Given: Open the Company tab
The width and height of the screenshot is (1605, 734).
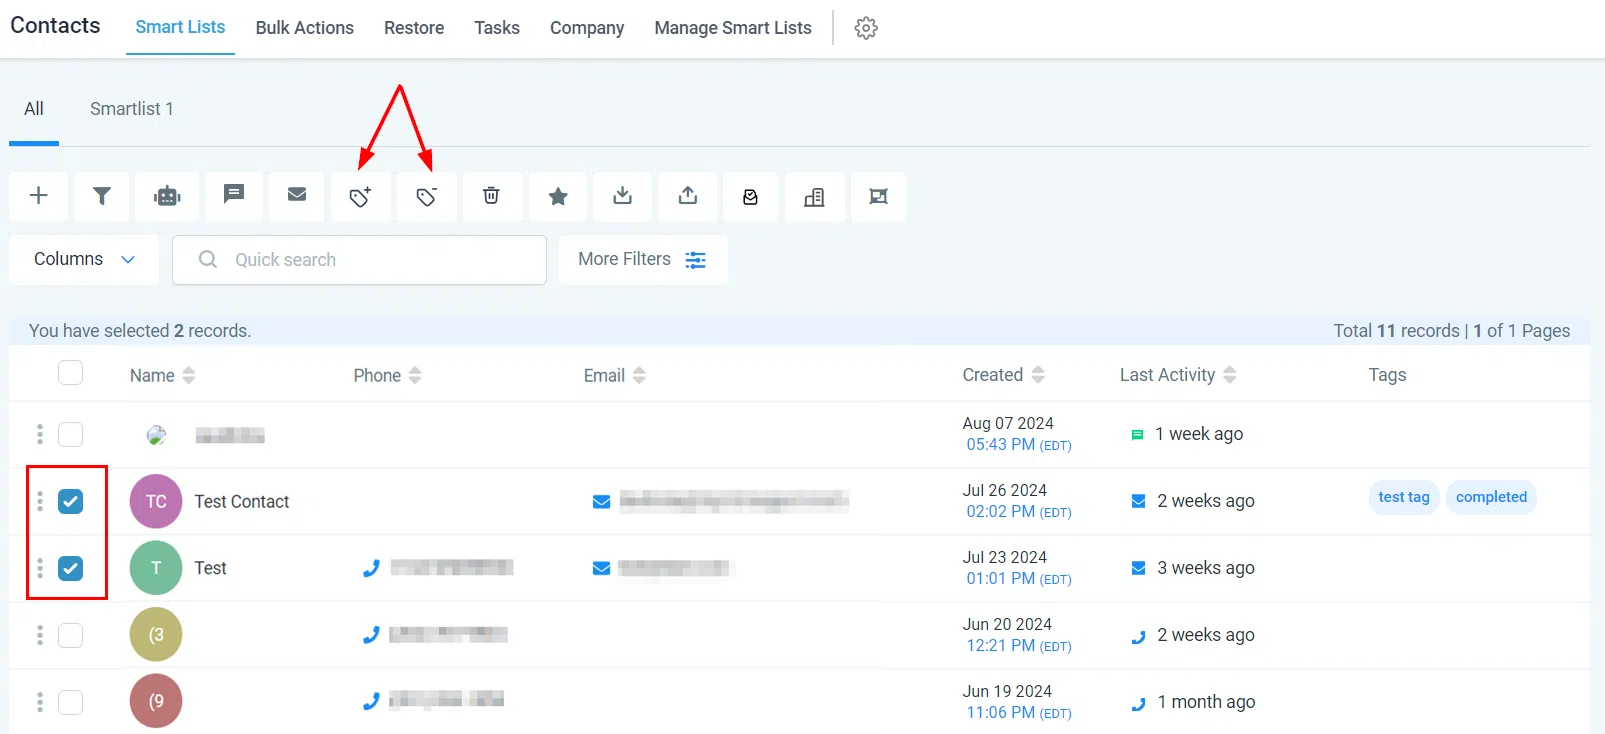Looking at the screenshot, I should 587,28.
